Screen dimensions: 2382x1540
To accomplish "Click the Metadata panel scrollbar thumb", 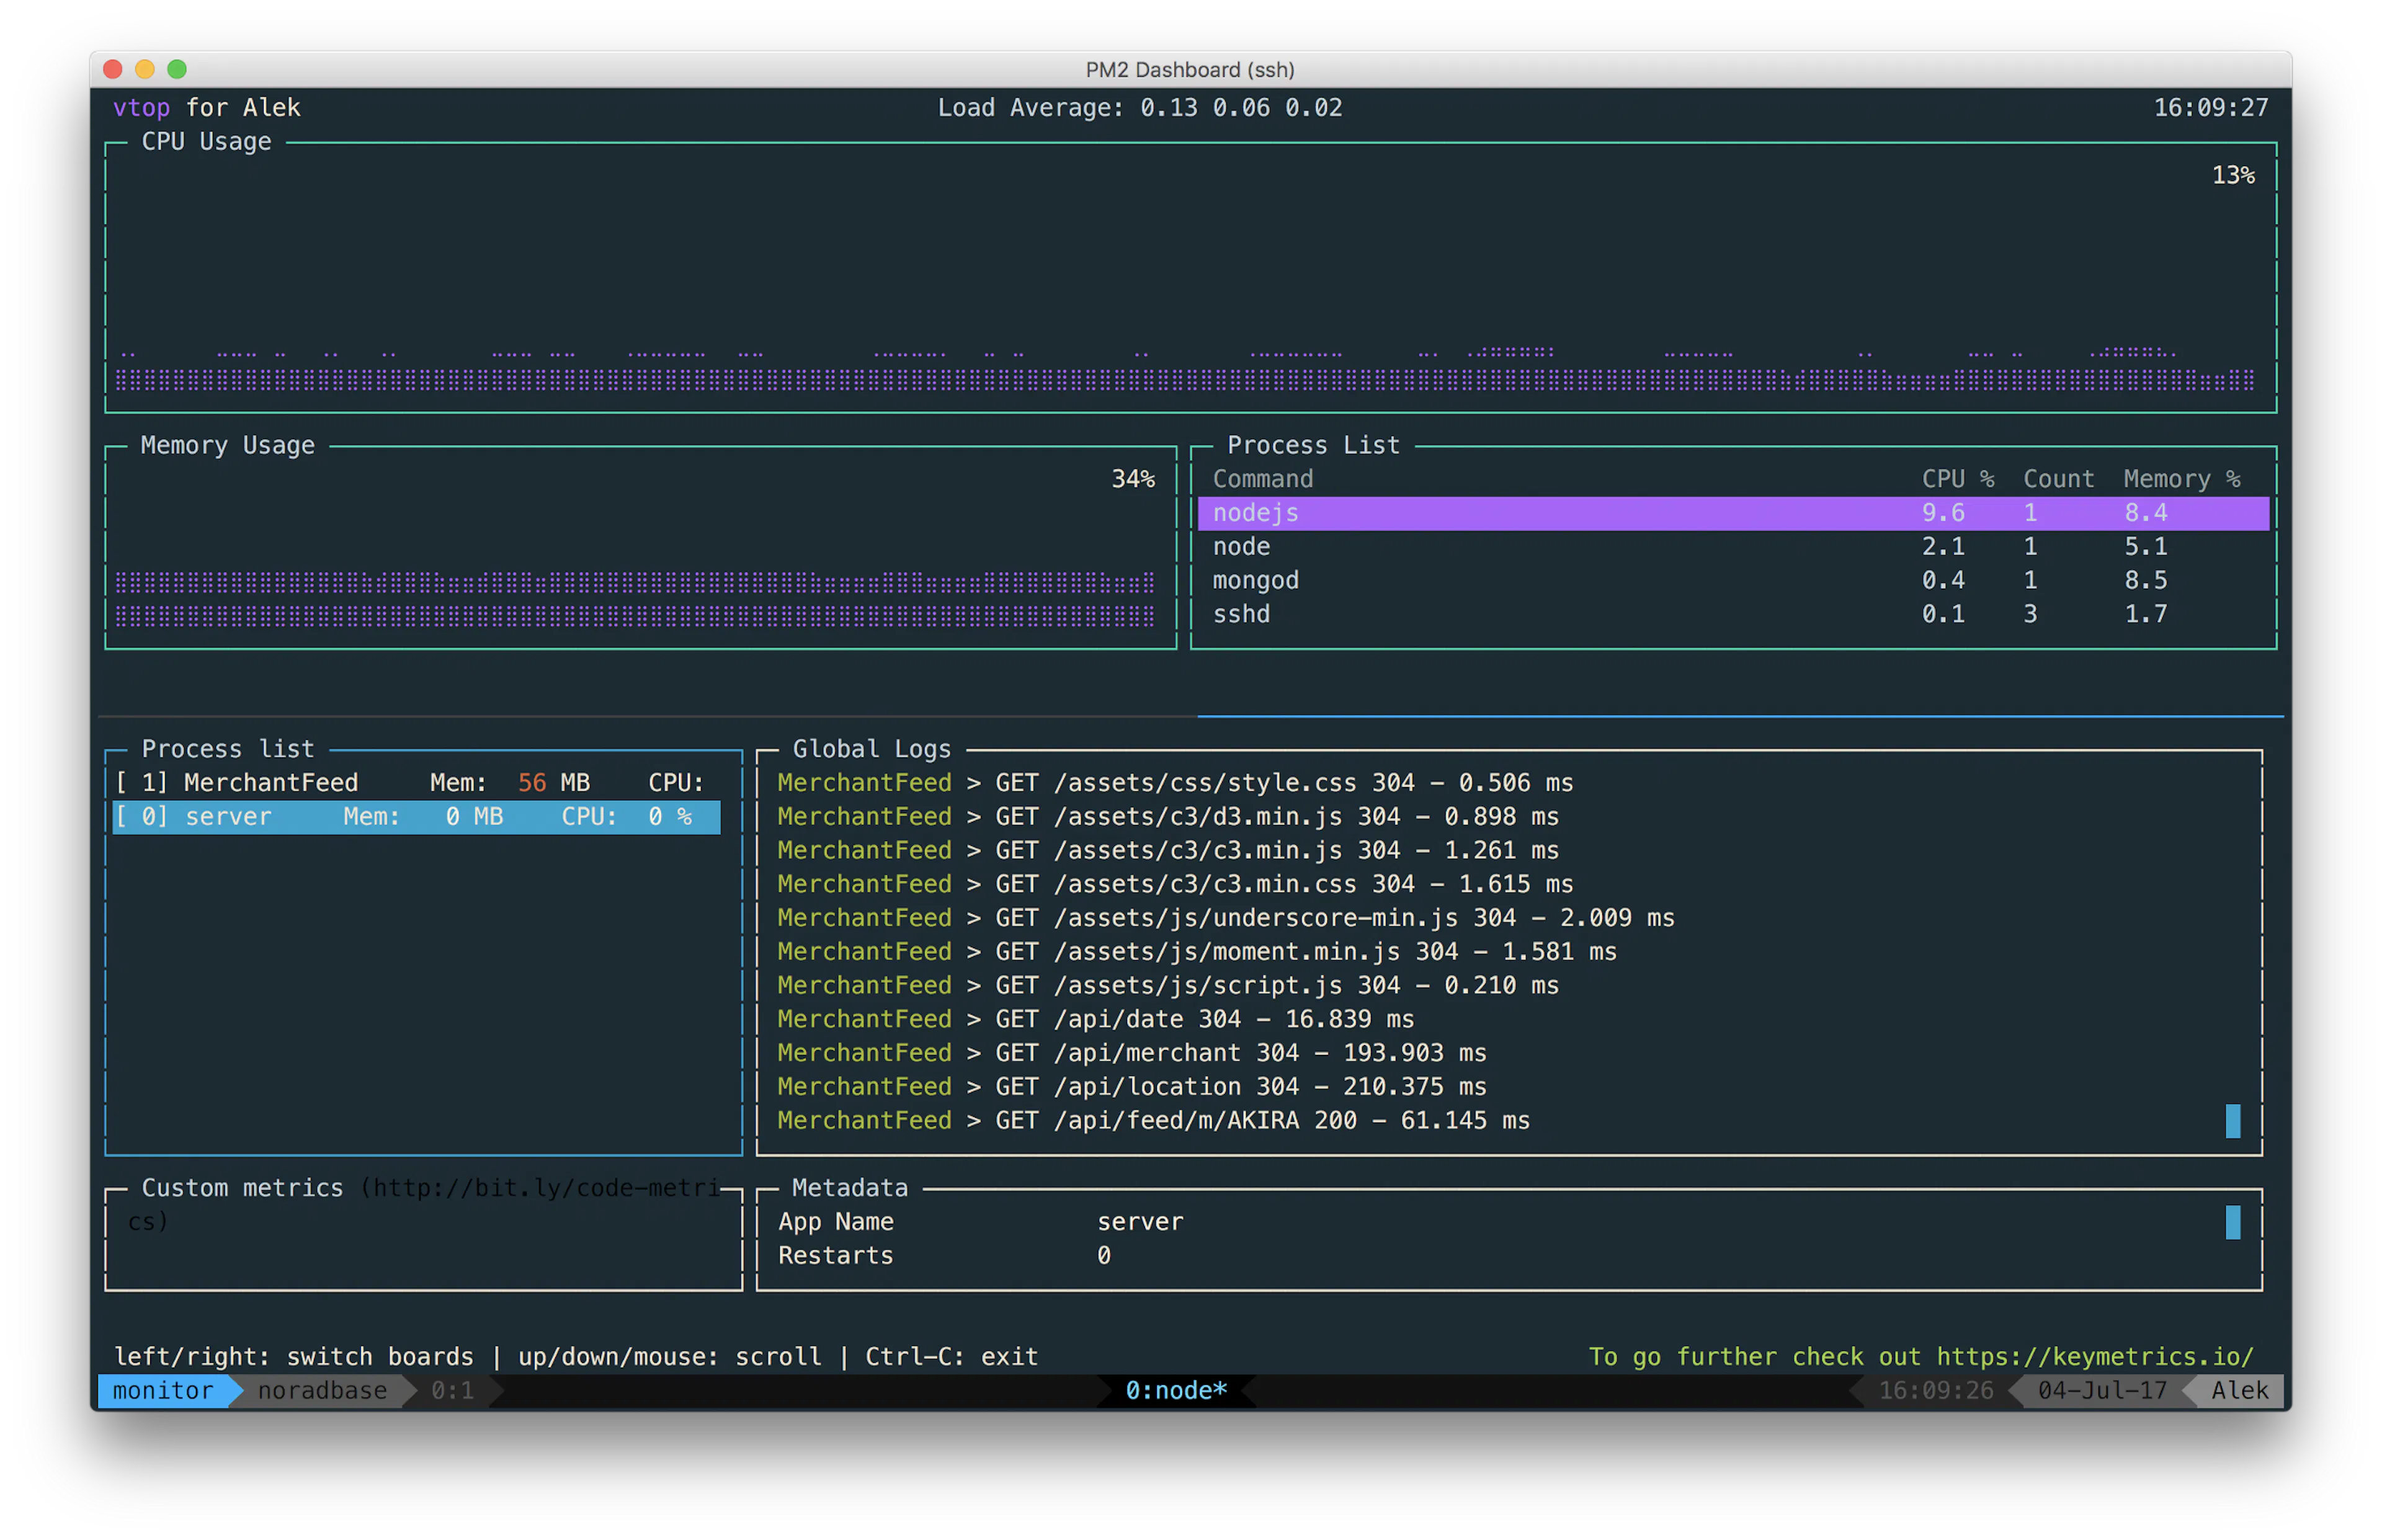I will point(2232,1222).
